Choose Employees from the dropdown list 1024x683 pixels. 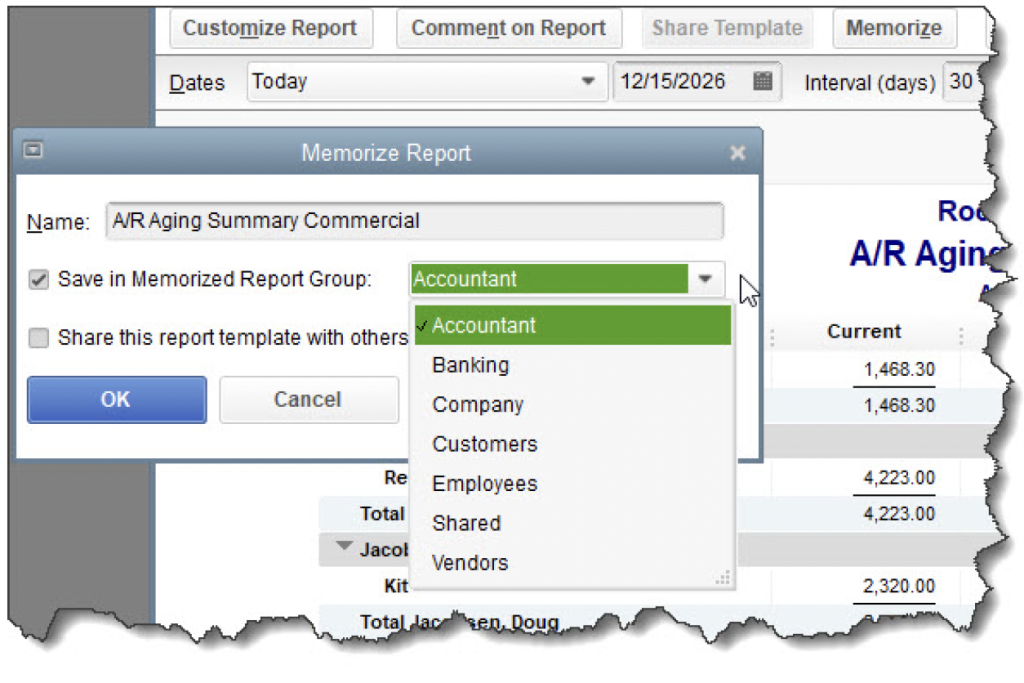[x=484, y=484]
